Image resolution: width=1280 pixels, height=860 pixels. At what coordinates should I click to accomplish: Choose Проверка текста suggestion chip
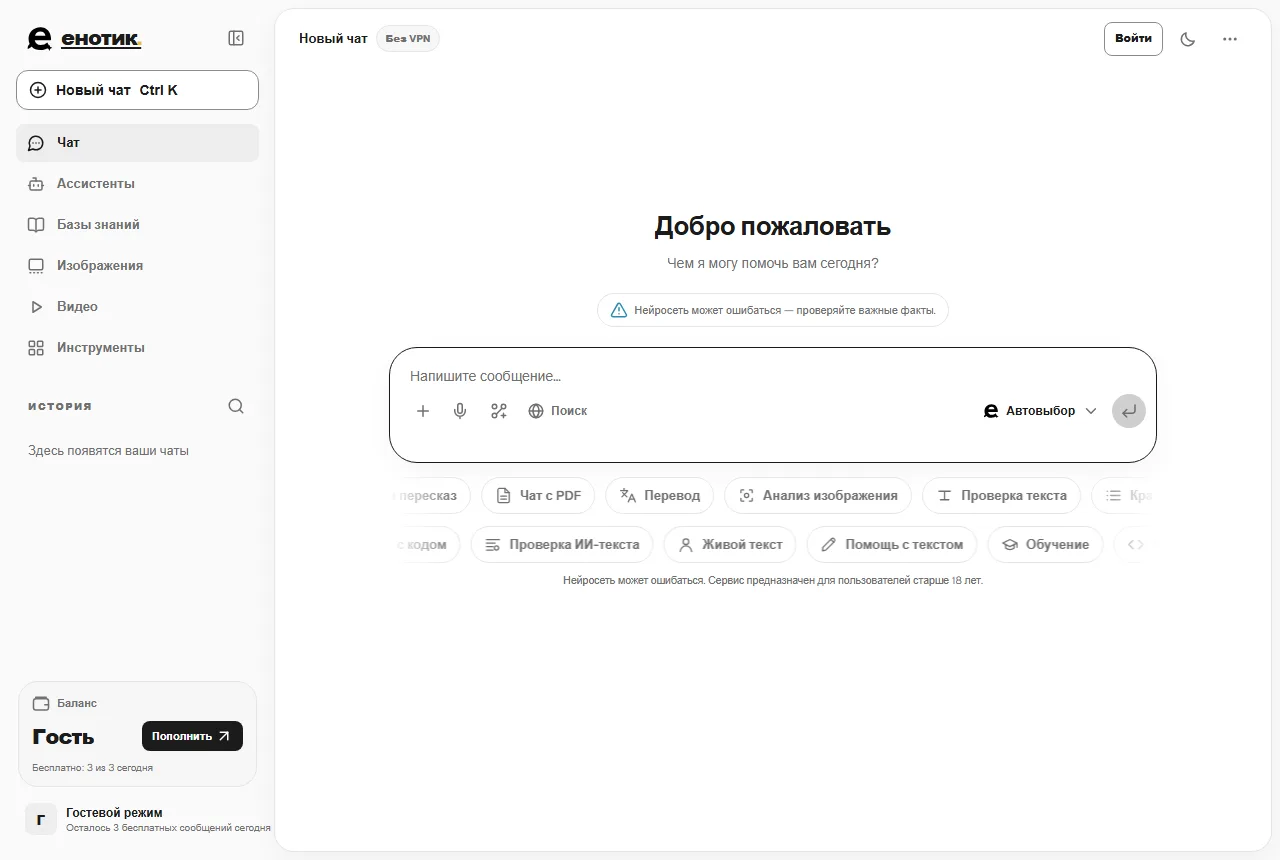(1001, 496)
